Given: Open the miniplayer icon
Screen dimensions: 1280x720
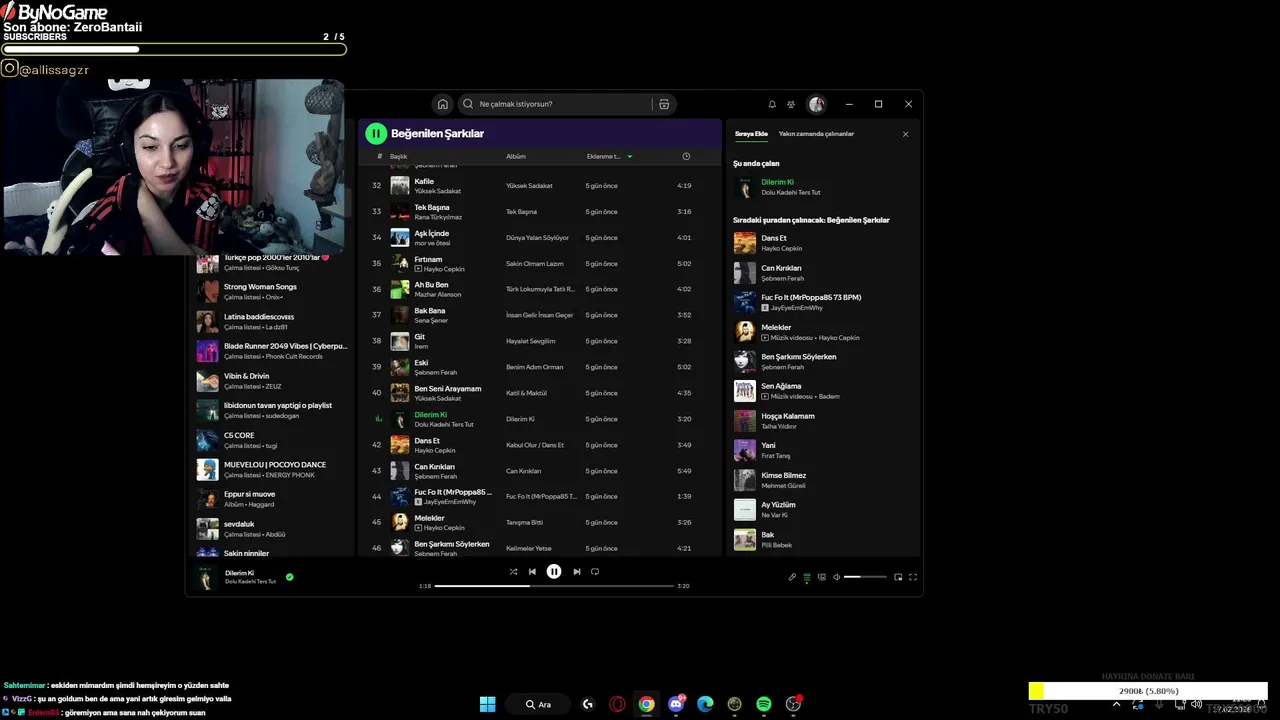Looking at the screenshot, I should pyautogui.click(x=898, y=577).
